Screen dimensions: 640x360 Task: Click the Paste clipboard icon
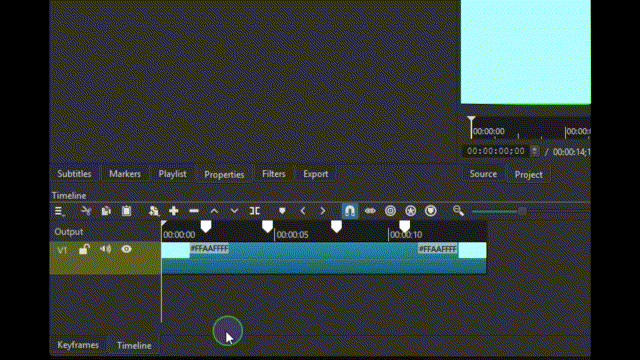coord(127,211)
